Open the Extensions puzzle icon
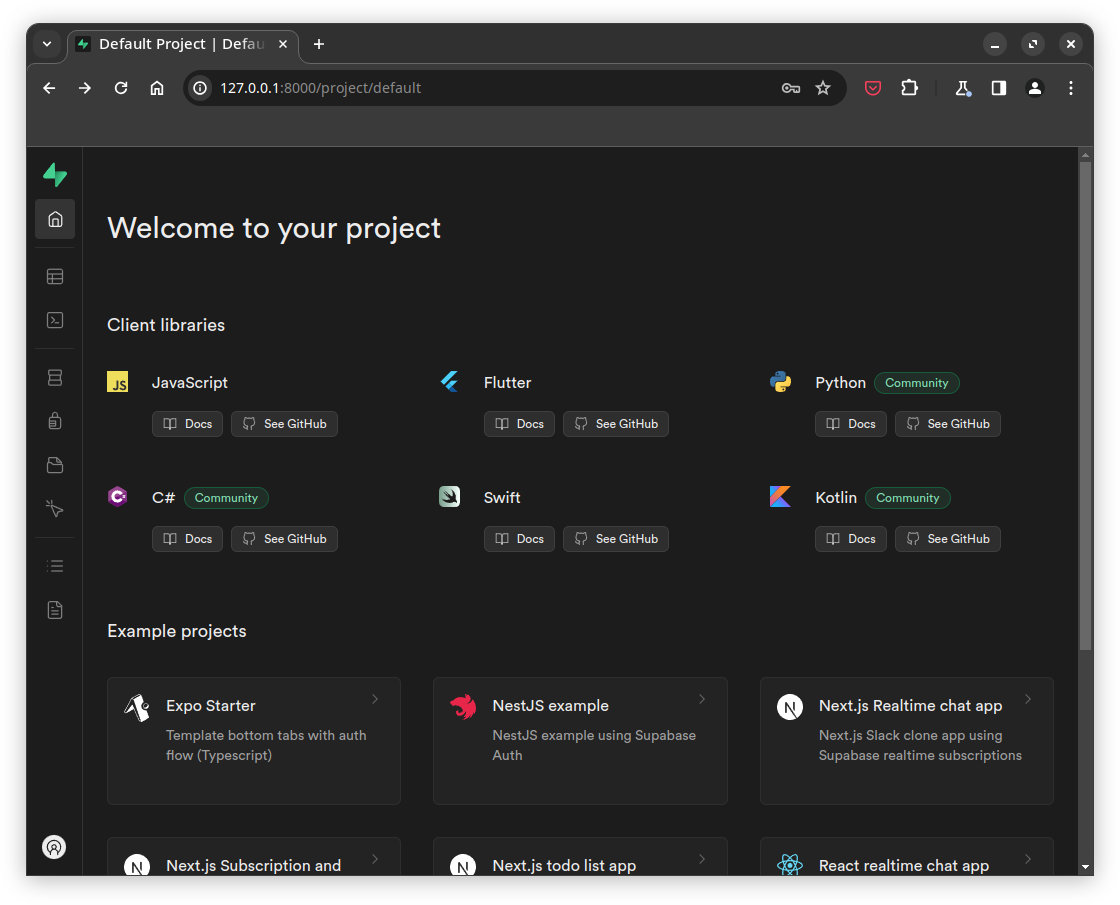1120x905 pixels. pyautogui.click(x=909, y=88)
